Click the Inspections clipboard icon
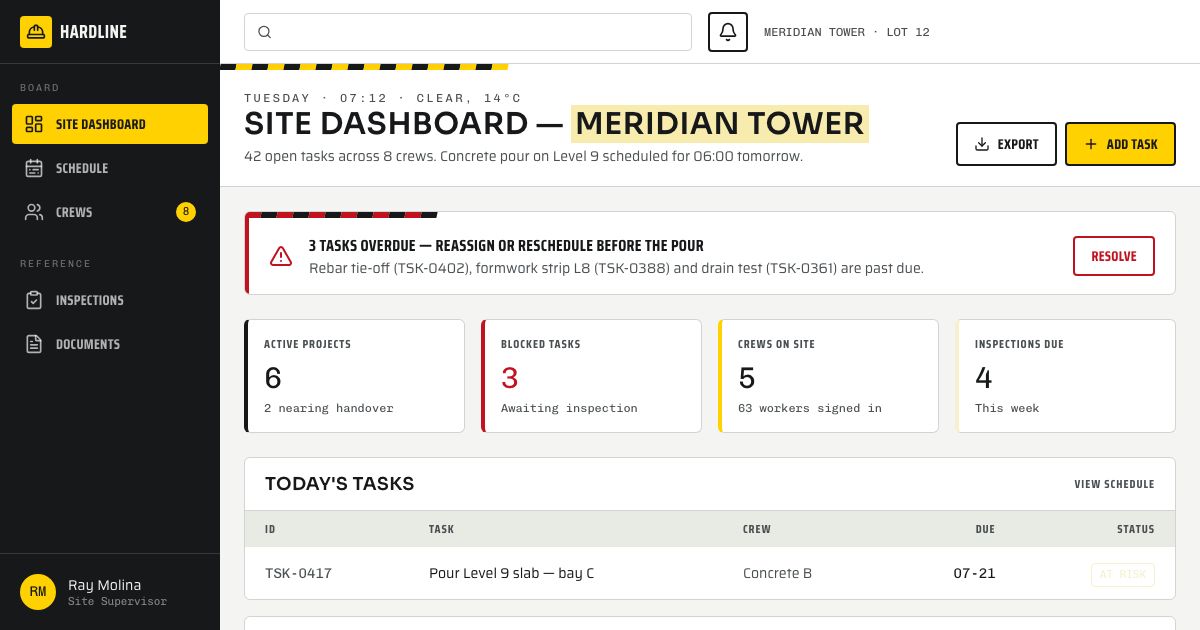 (x=34, y=300)
